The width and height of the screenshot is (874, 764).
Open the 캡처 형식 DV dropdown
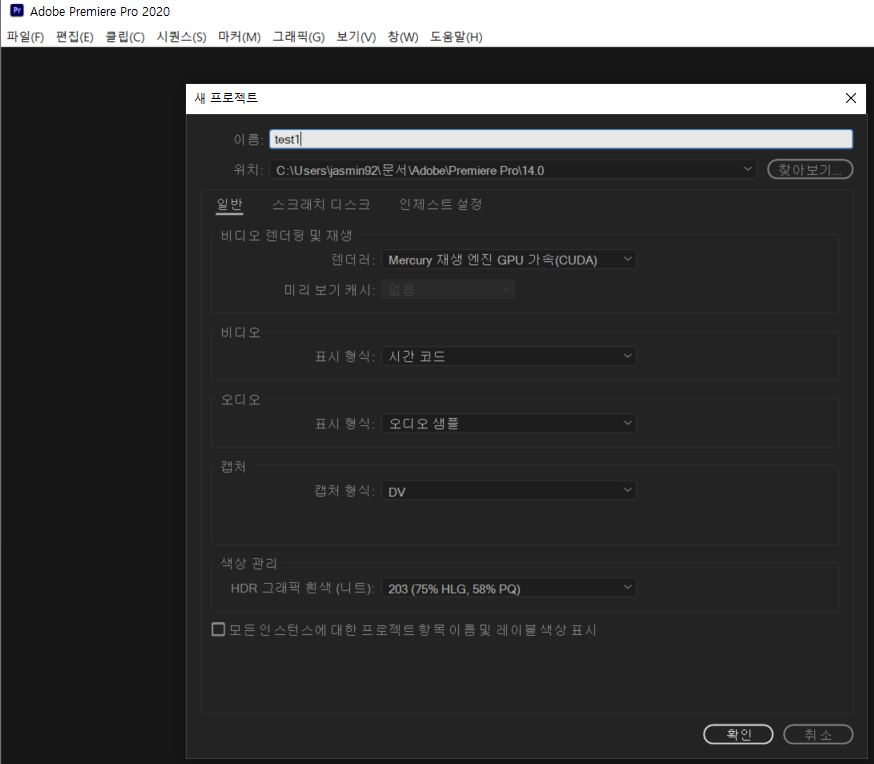[509, 491]
